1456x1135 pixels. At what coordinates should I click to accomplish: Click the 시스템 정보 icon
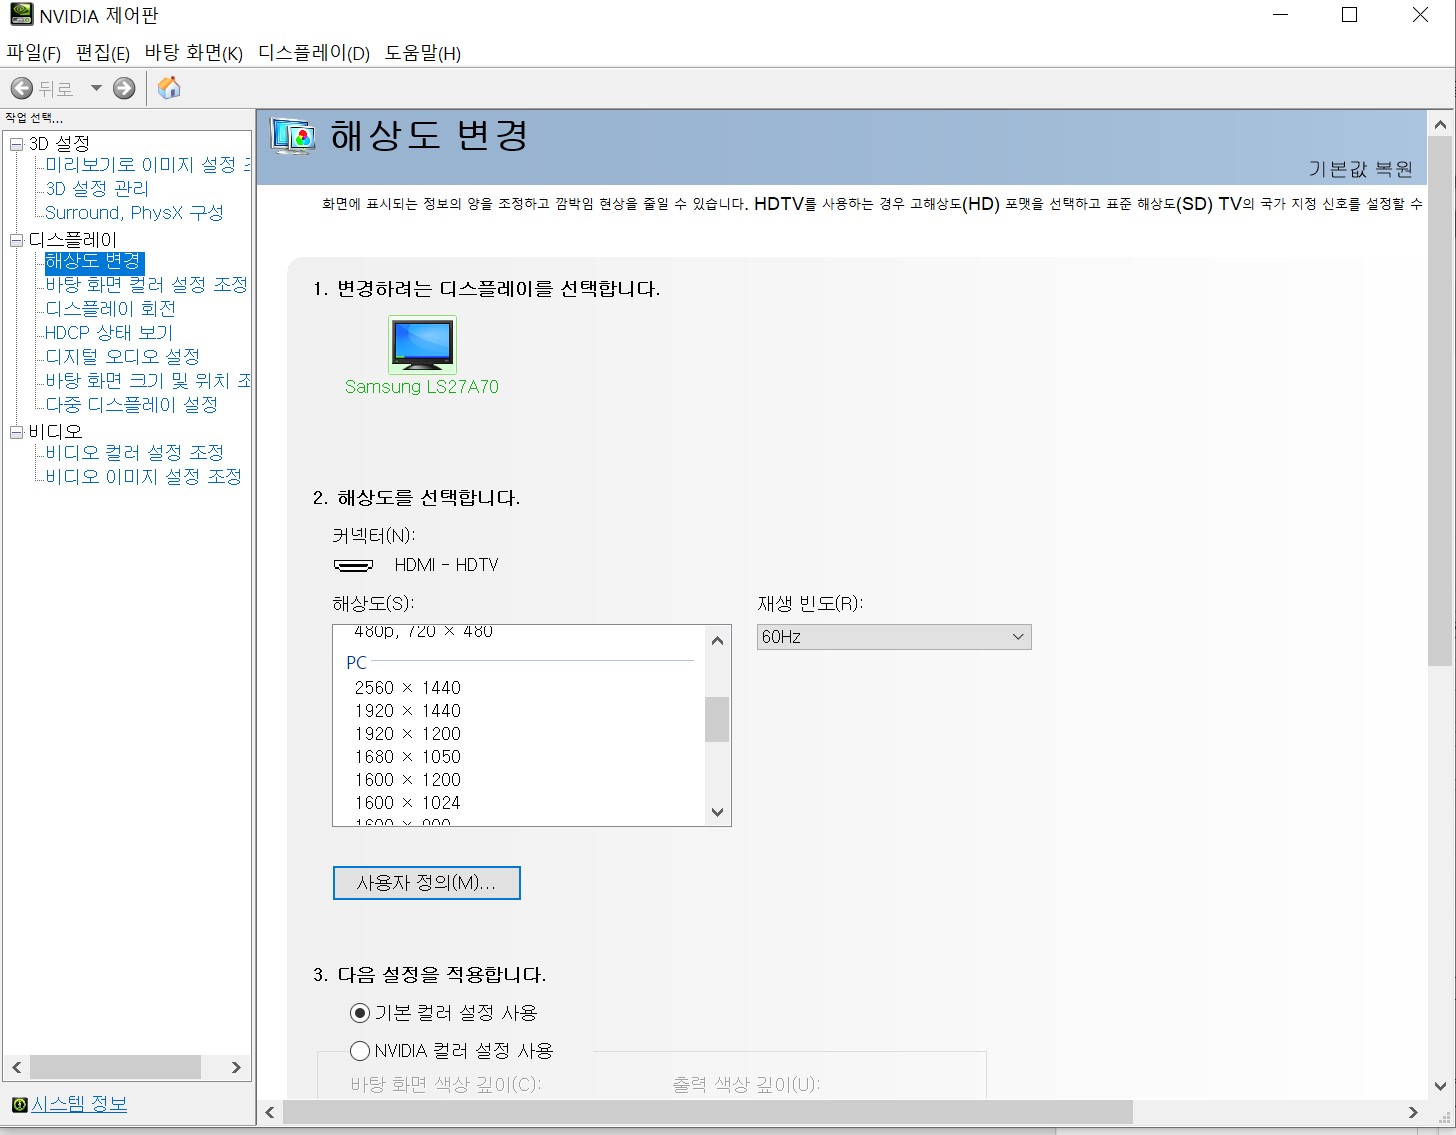[x=19, y=1105]
